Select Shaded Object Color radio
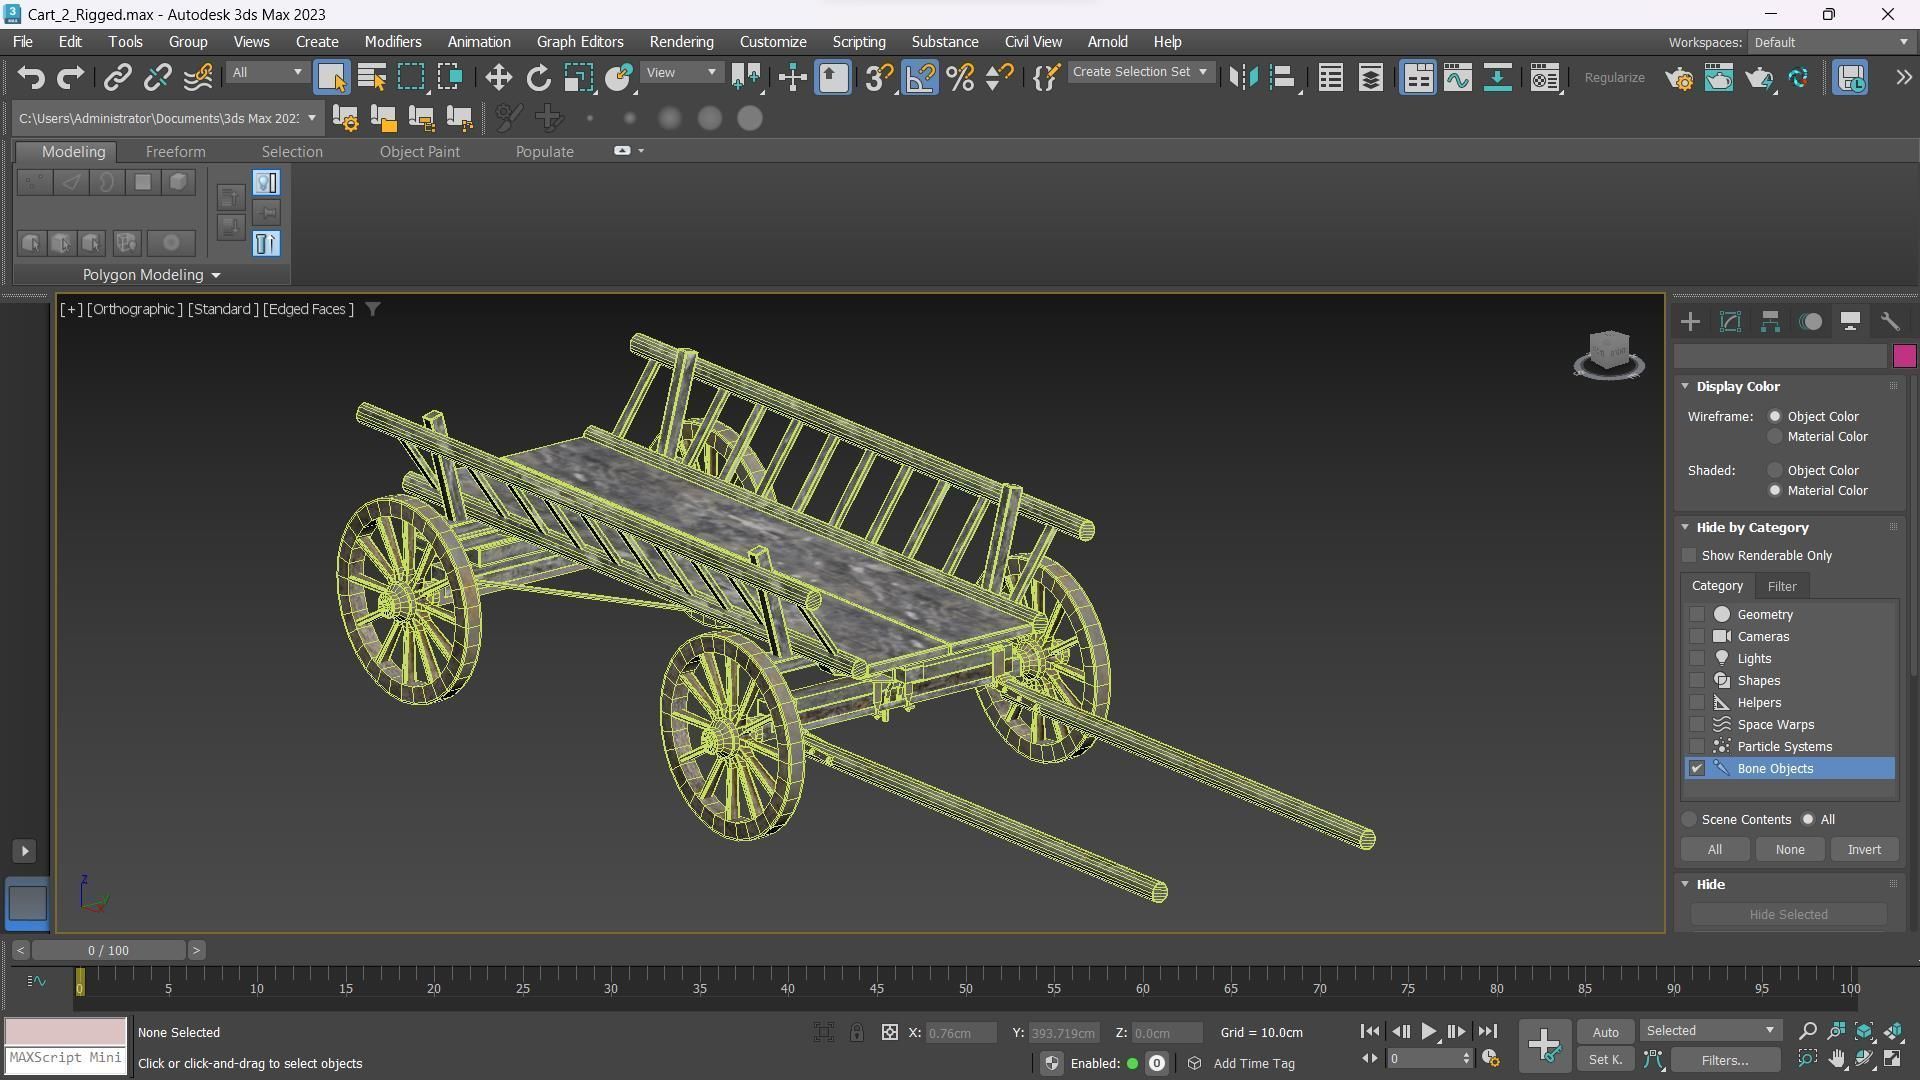This screenshot has height=1080, width=1920. 1775,471
